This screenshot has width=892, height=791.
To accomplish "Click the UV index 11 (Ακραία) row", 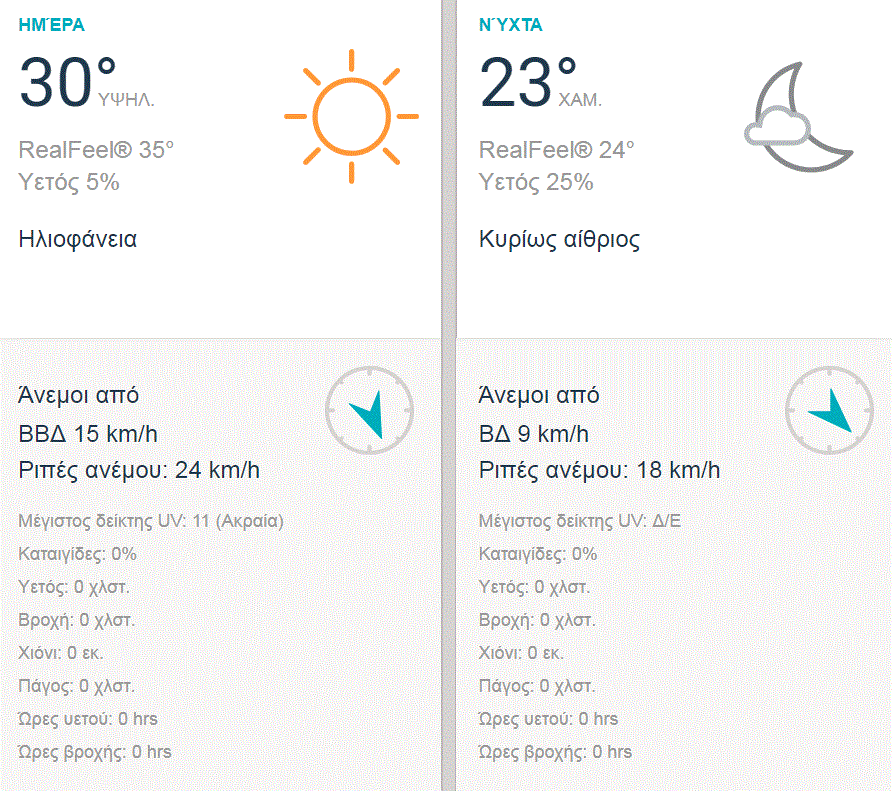I will click(151, 521).
